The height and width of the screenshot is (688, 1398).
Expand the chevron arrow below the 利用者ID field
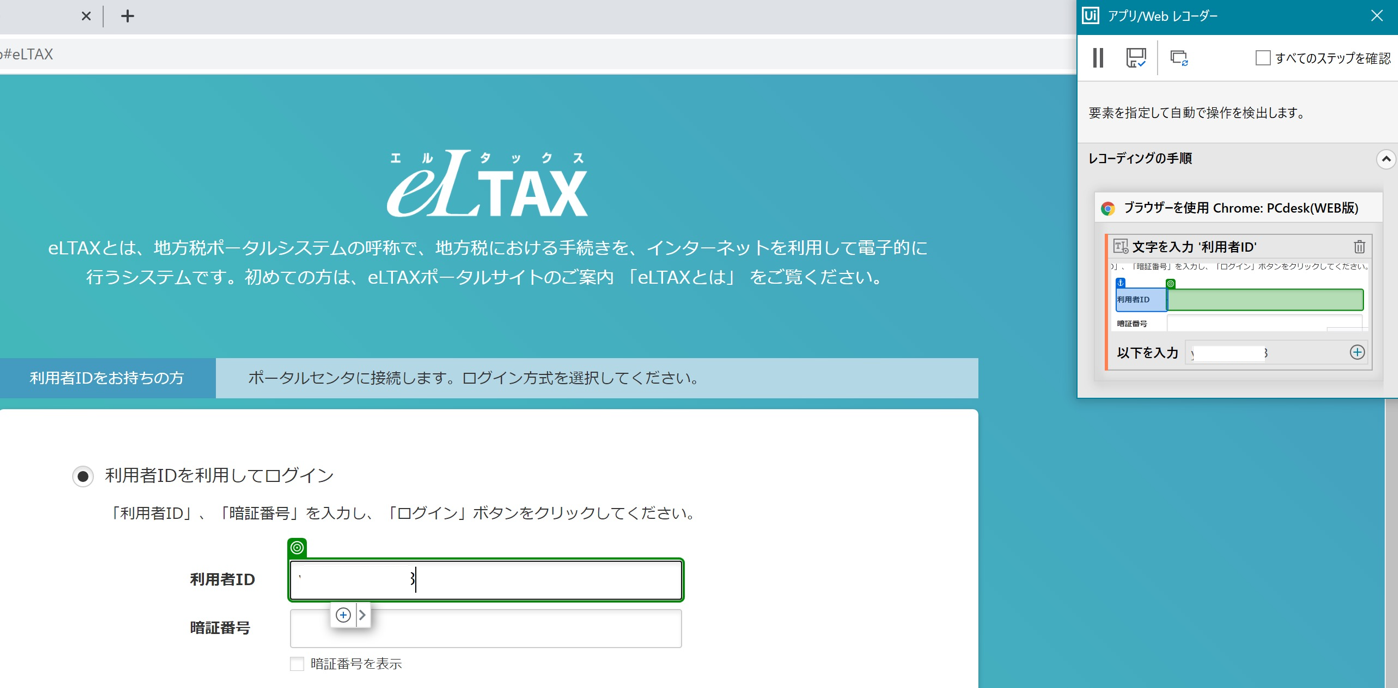coord(363,615)
